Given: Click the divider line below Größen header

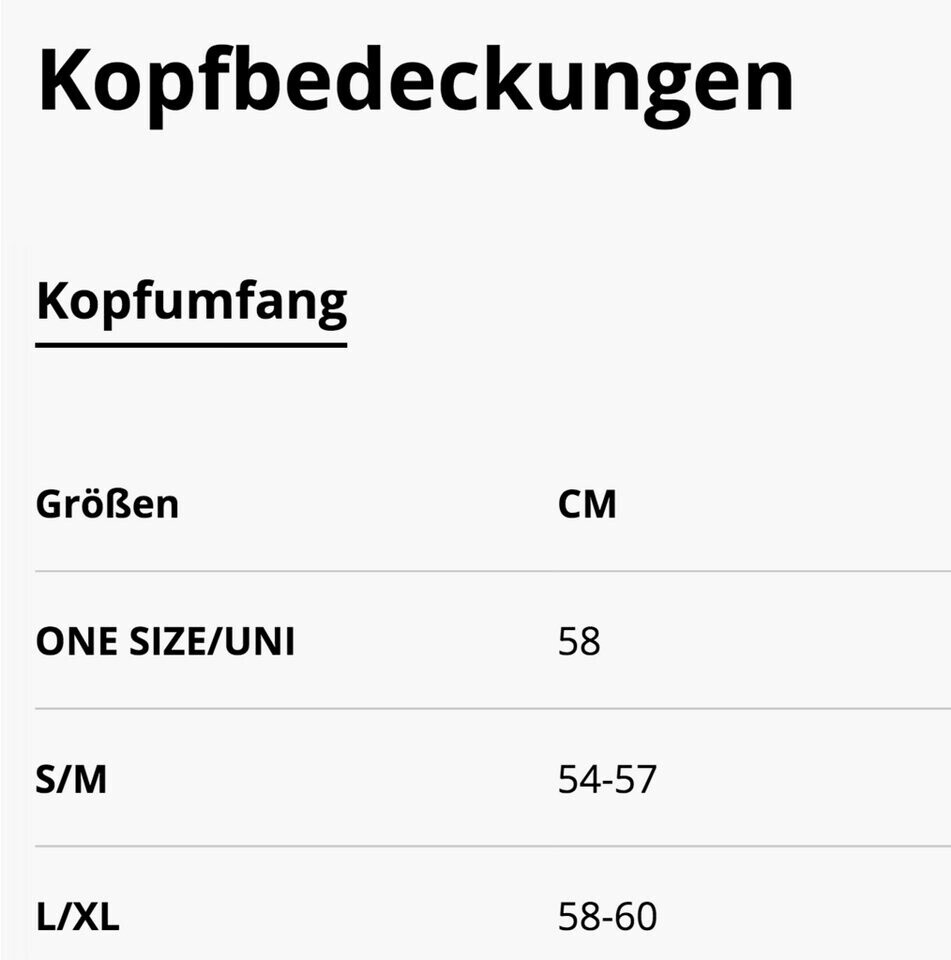Looking at the screenshot, I should (490, 572).
